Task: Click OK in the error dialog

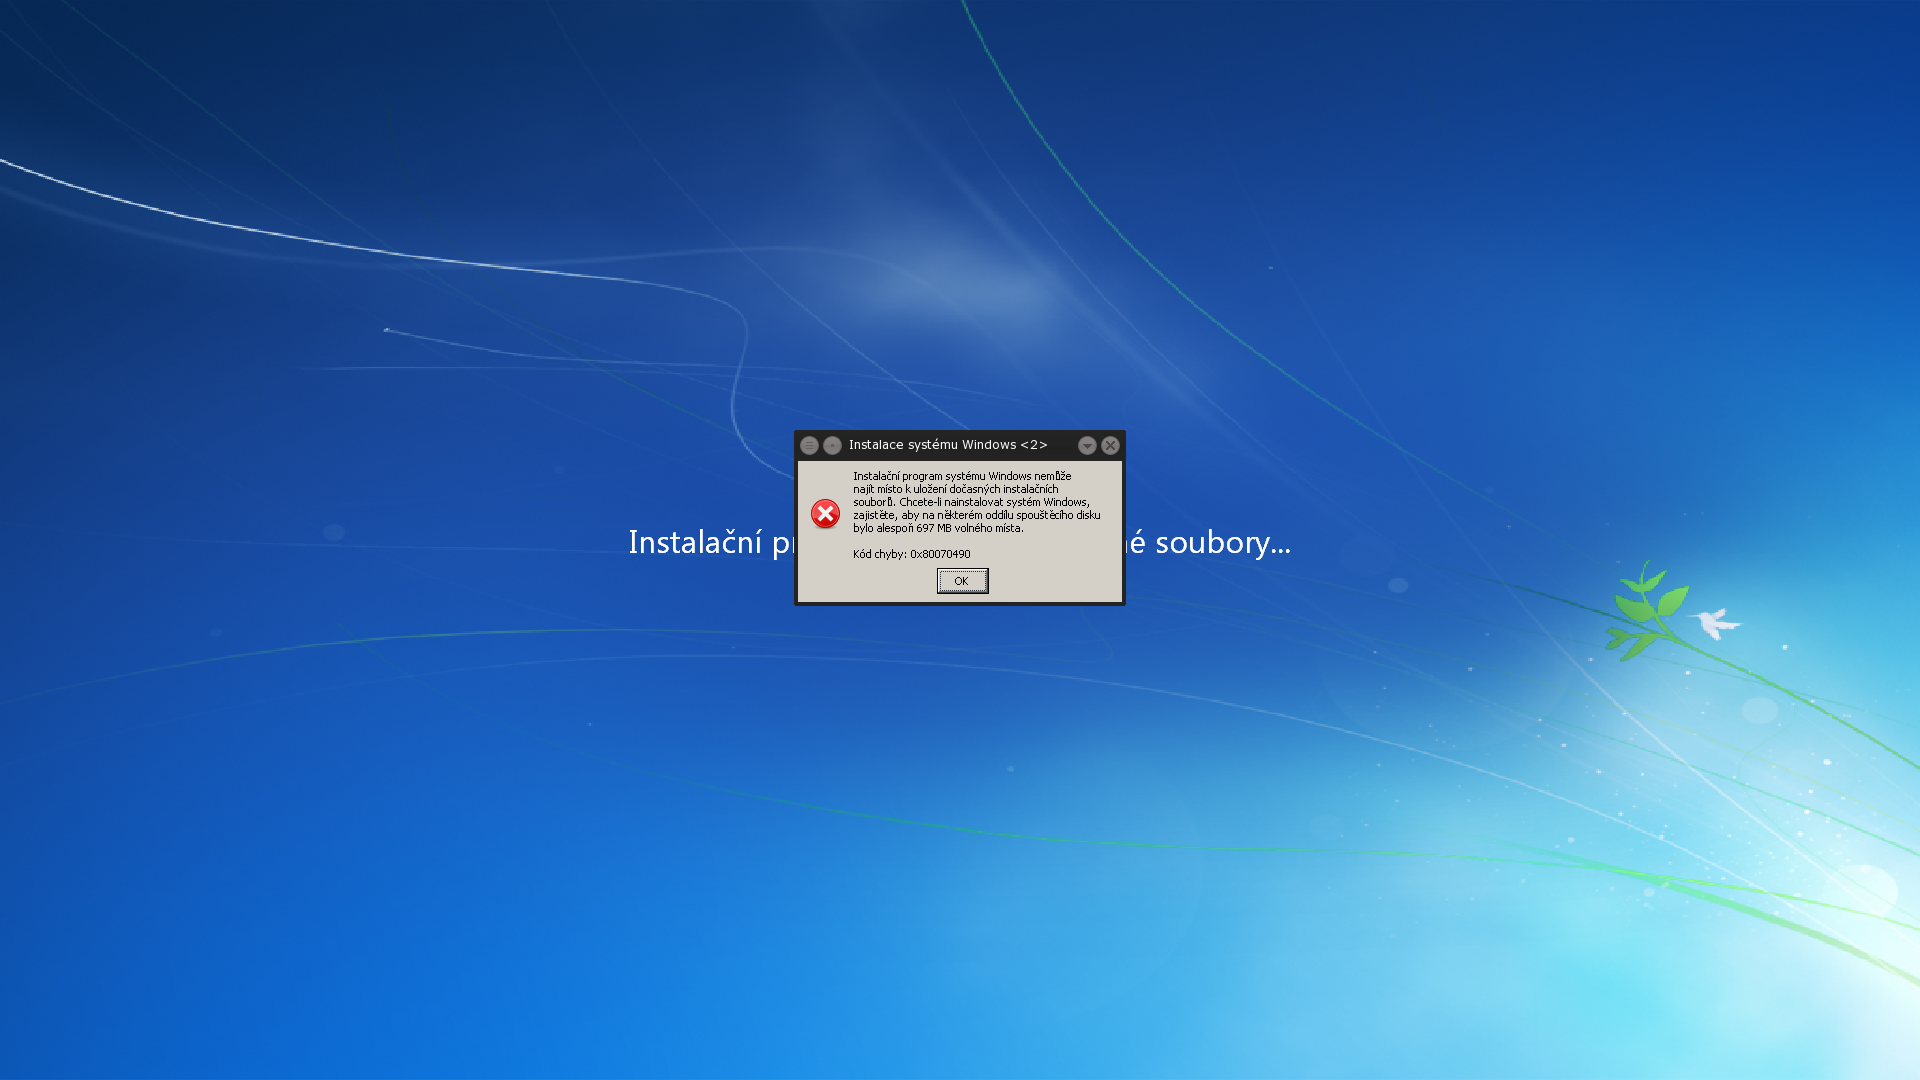Action: (962, 581)
